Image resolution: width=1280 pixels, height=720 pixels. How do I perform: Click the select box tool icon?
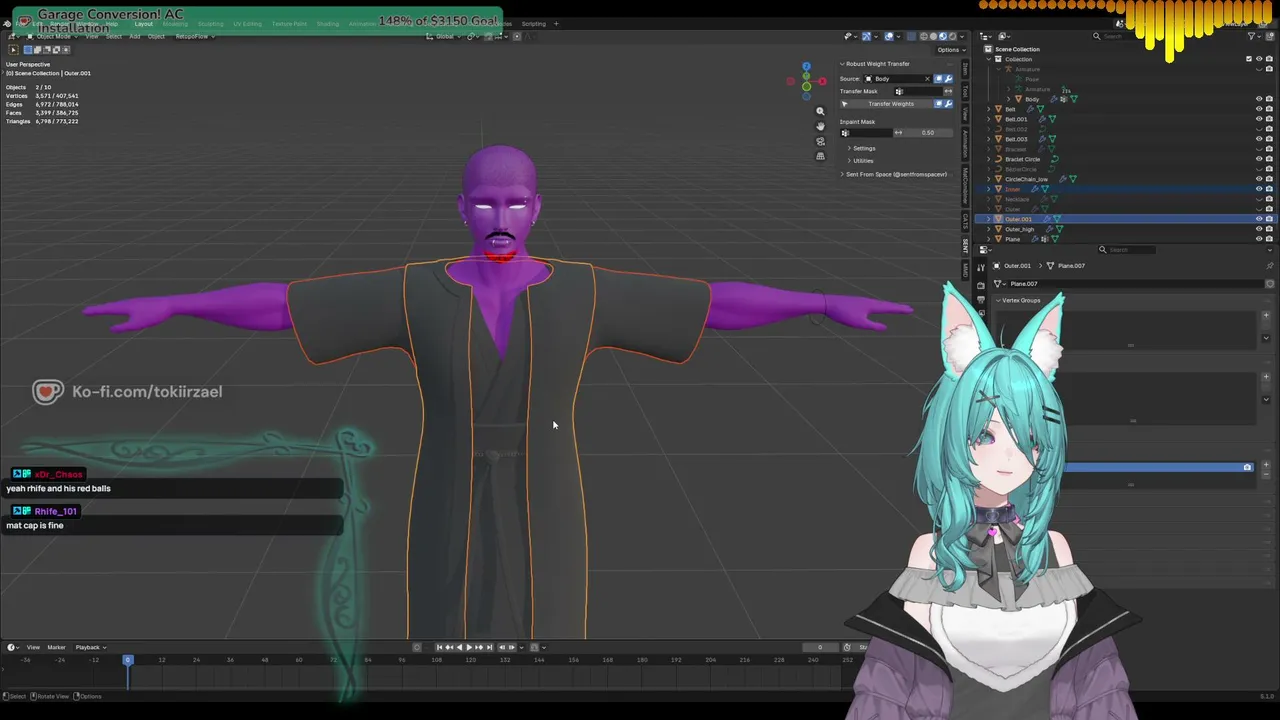[x=13, y=49]
